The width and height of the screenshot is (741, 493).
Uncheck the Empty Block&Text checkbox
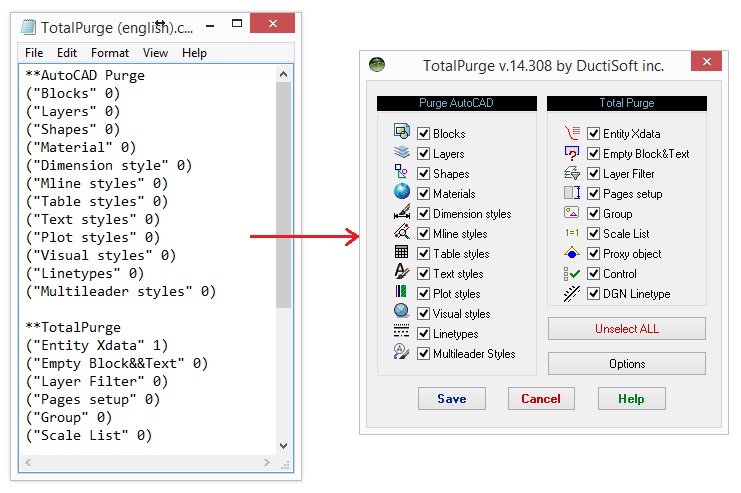(x=594, y=154)
